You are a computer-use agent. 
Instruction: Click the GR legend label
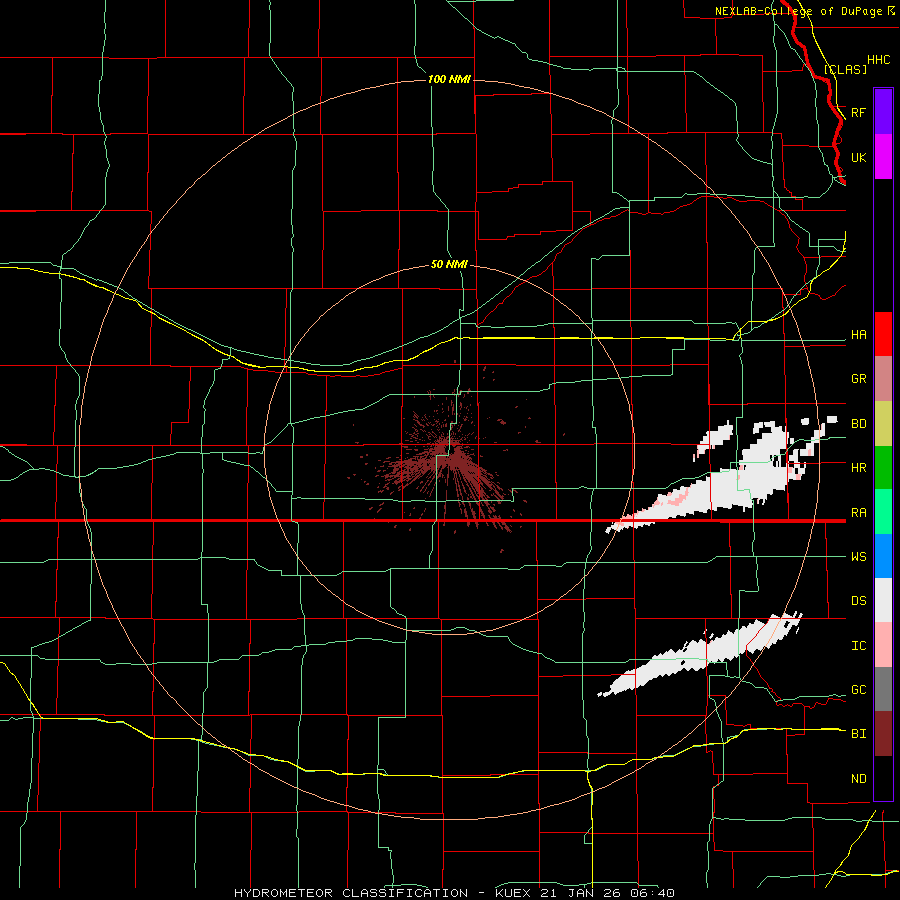click(x=858, y=379)
